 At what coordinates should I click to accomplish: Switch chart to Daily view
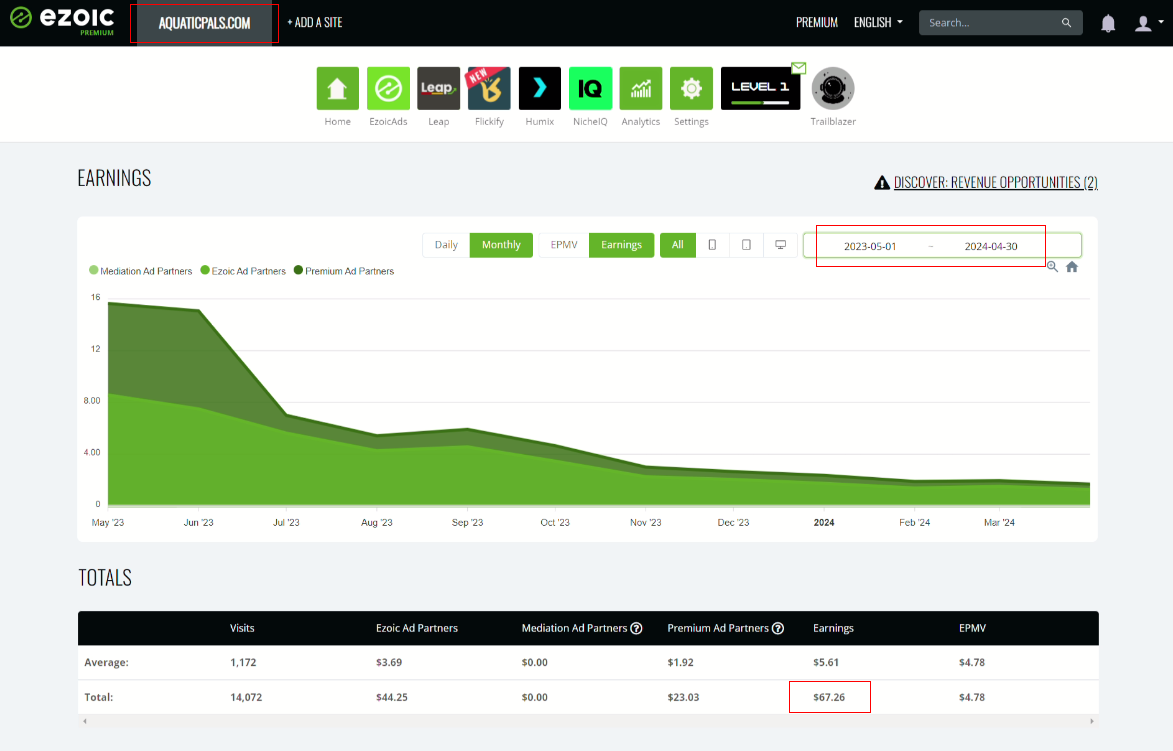[x=446, y=245]
